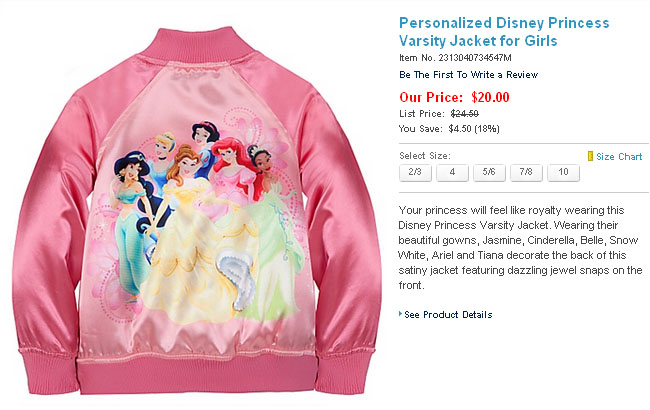Viewport: 650px width, 410px height.
Task: Click the item number 2313040734547M
Action: tap(475, 58)
